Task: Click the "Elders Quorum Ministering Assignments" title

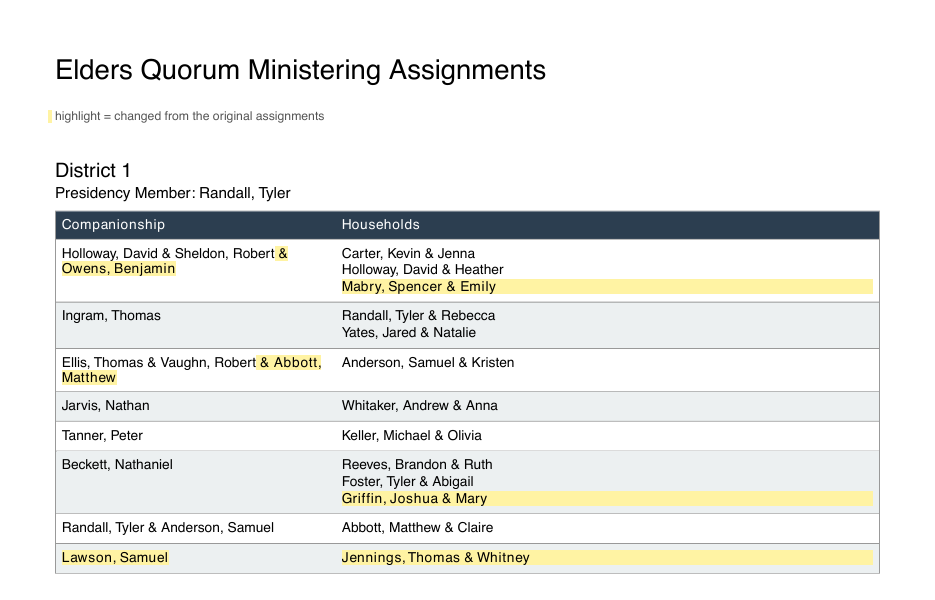Action: click(x=301, y=70)
